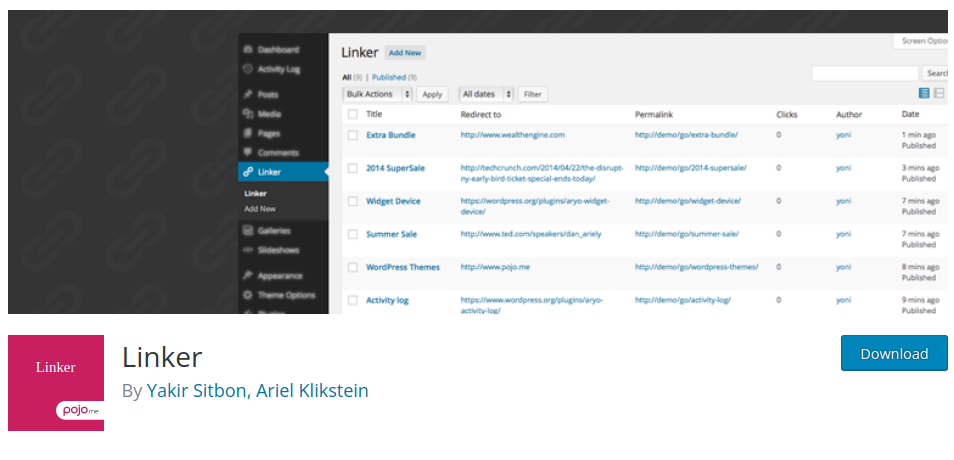Click the Activity Log clock icon
954x460 pixels.
248,69
